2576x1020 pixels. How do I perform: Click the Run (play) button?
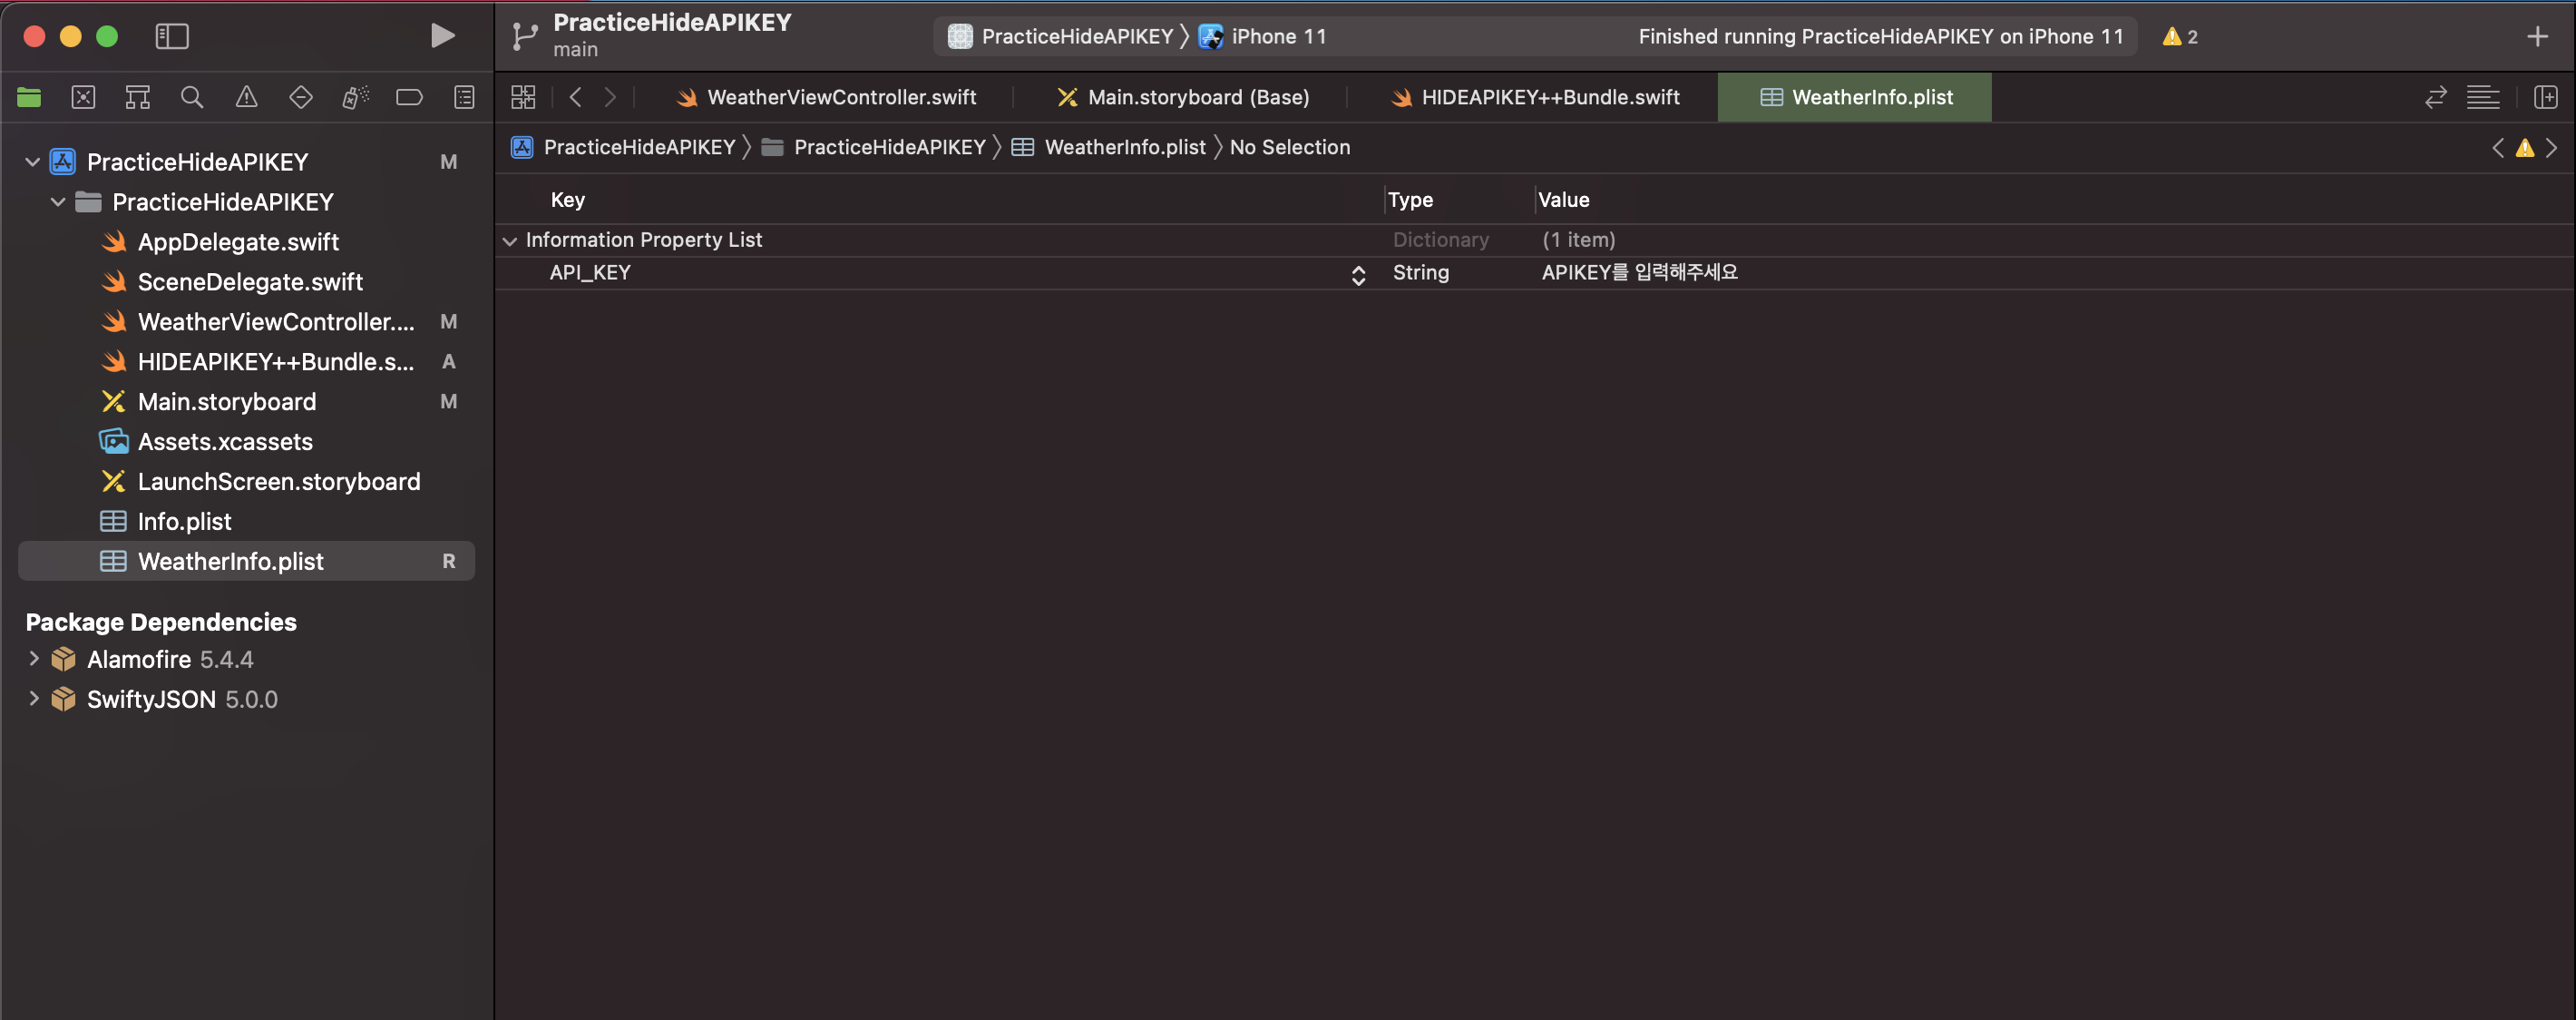pos(442,36)
